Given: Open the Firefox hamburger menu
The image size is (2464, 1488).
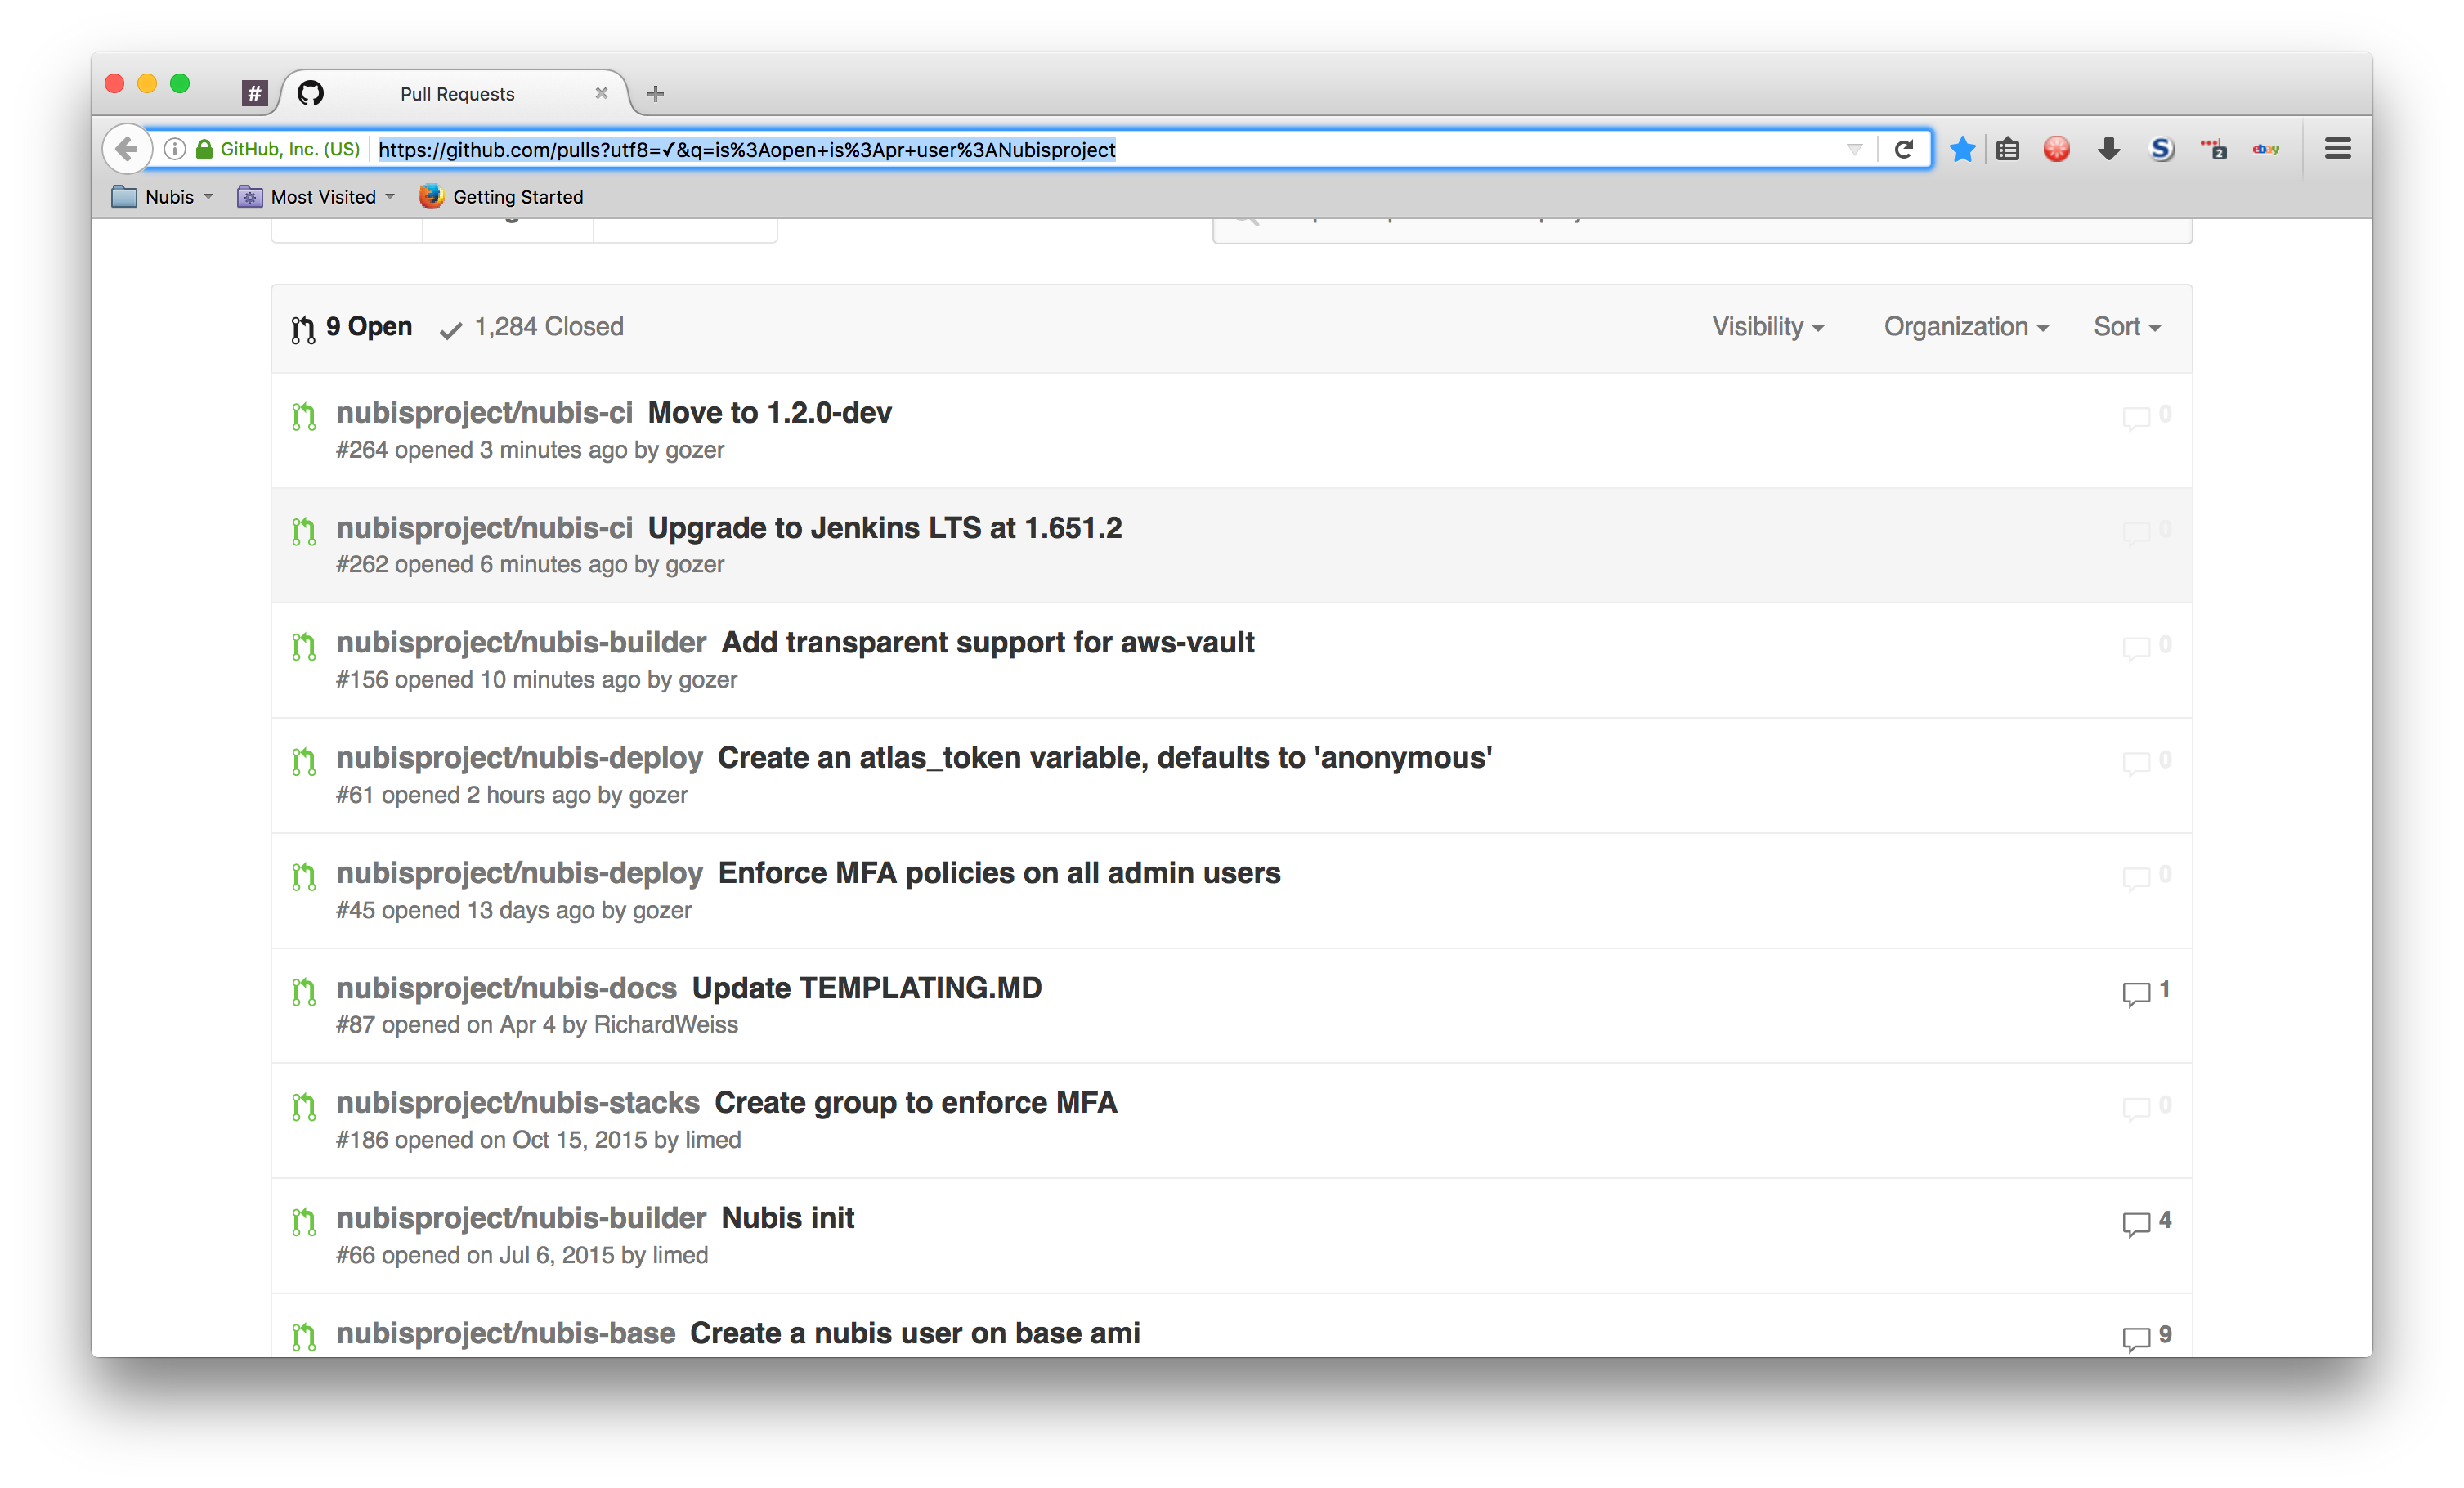Looking at the screenshot, I should coord(2337,149).
